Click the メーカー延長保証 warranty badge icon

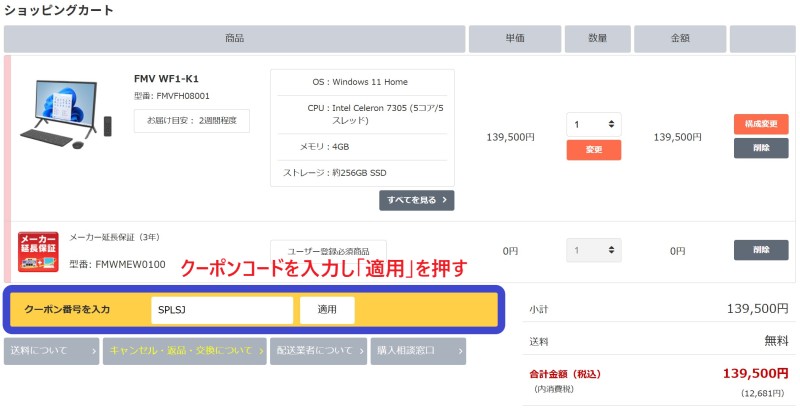[x=38, y=251]
